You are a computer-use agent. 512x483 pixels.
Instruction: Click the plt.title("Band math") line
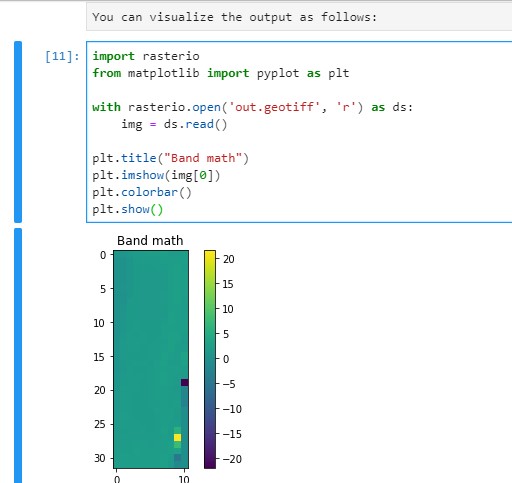[170, 158]
